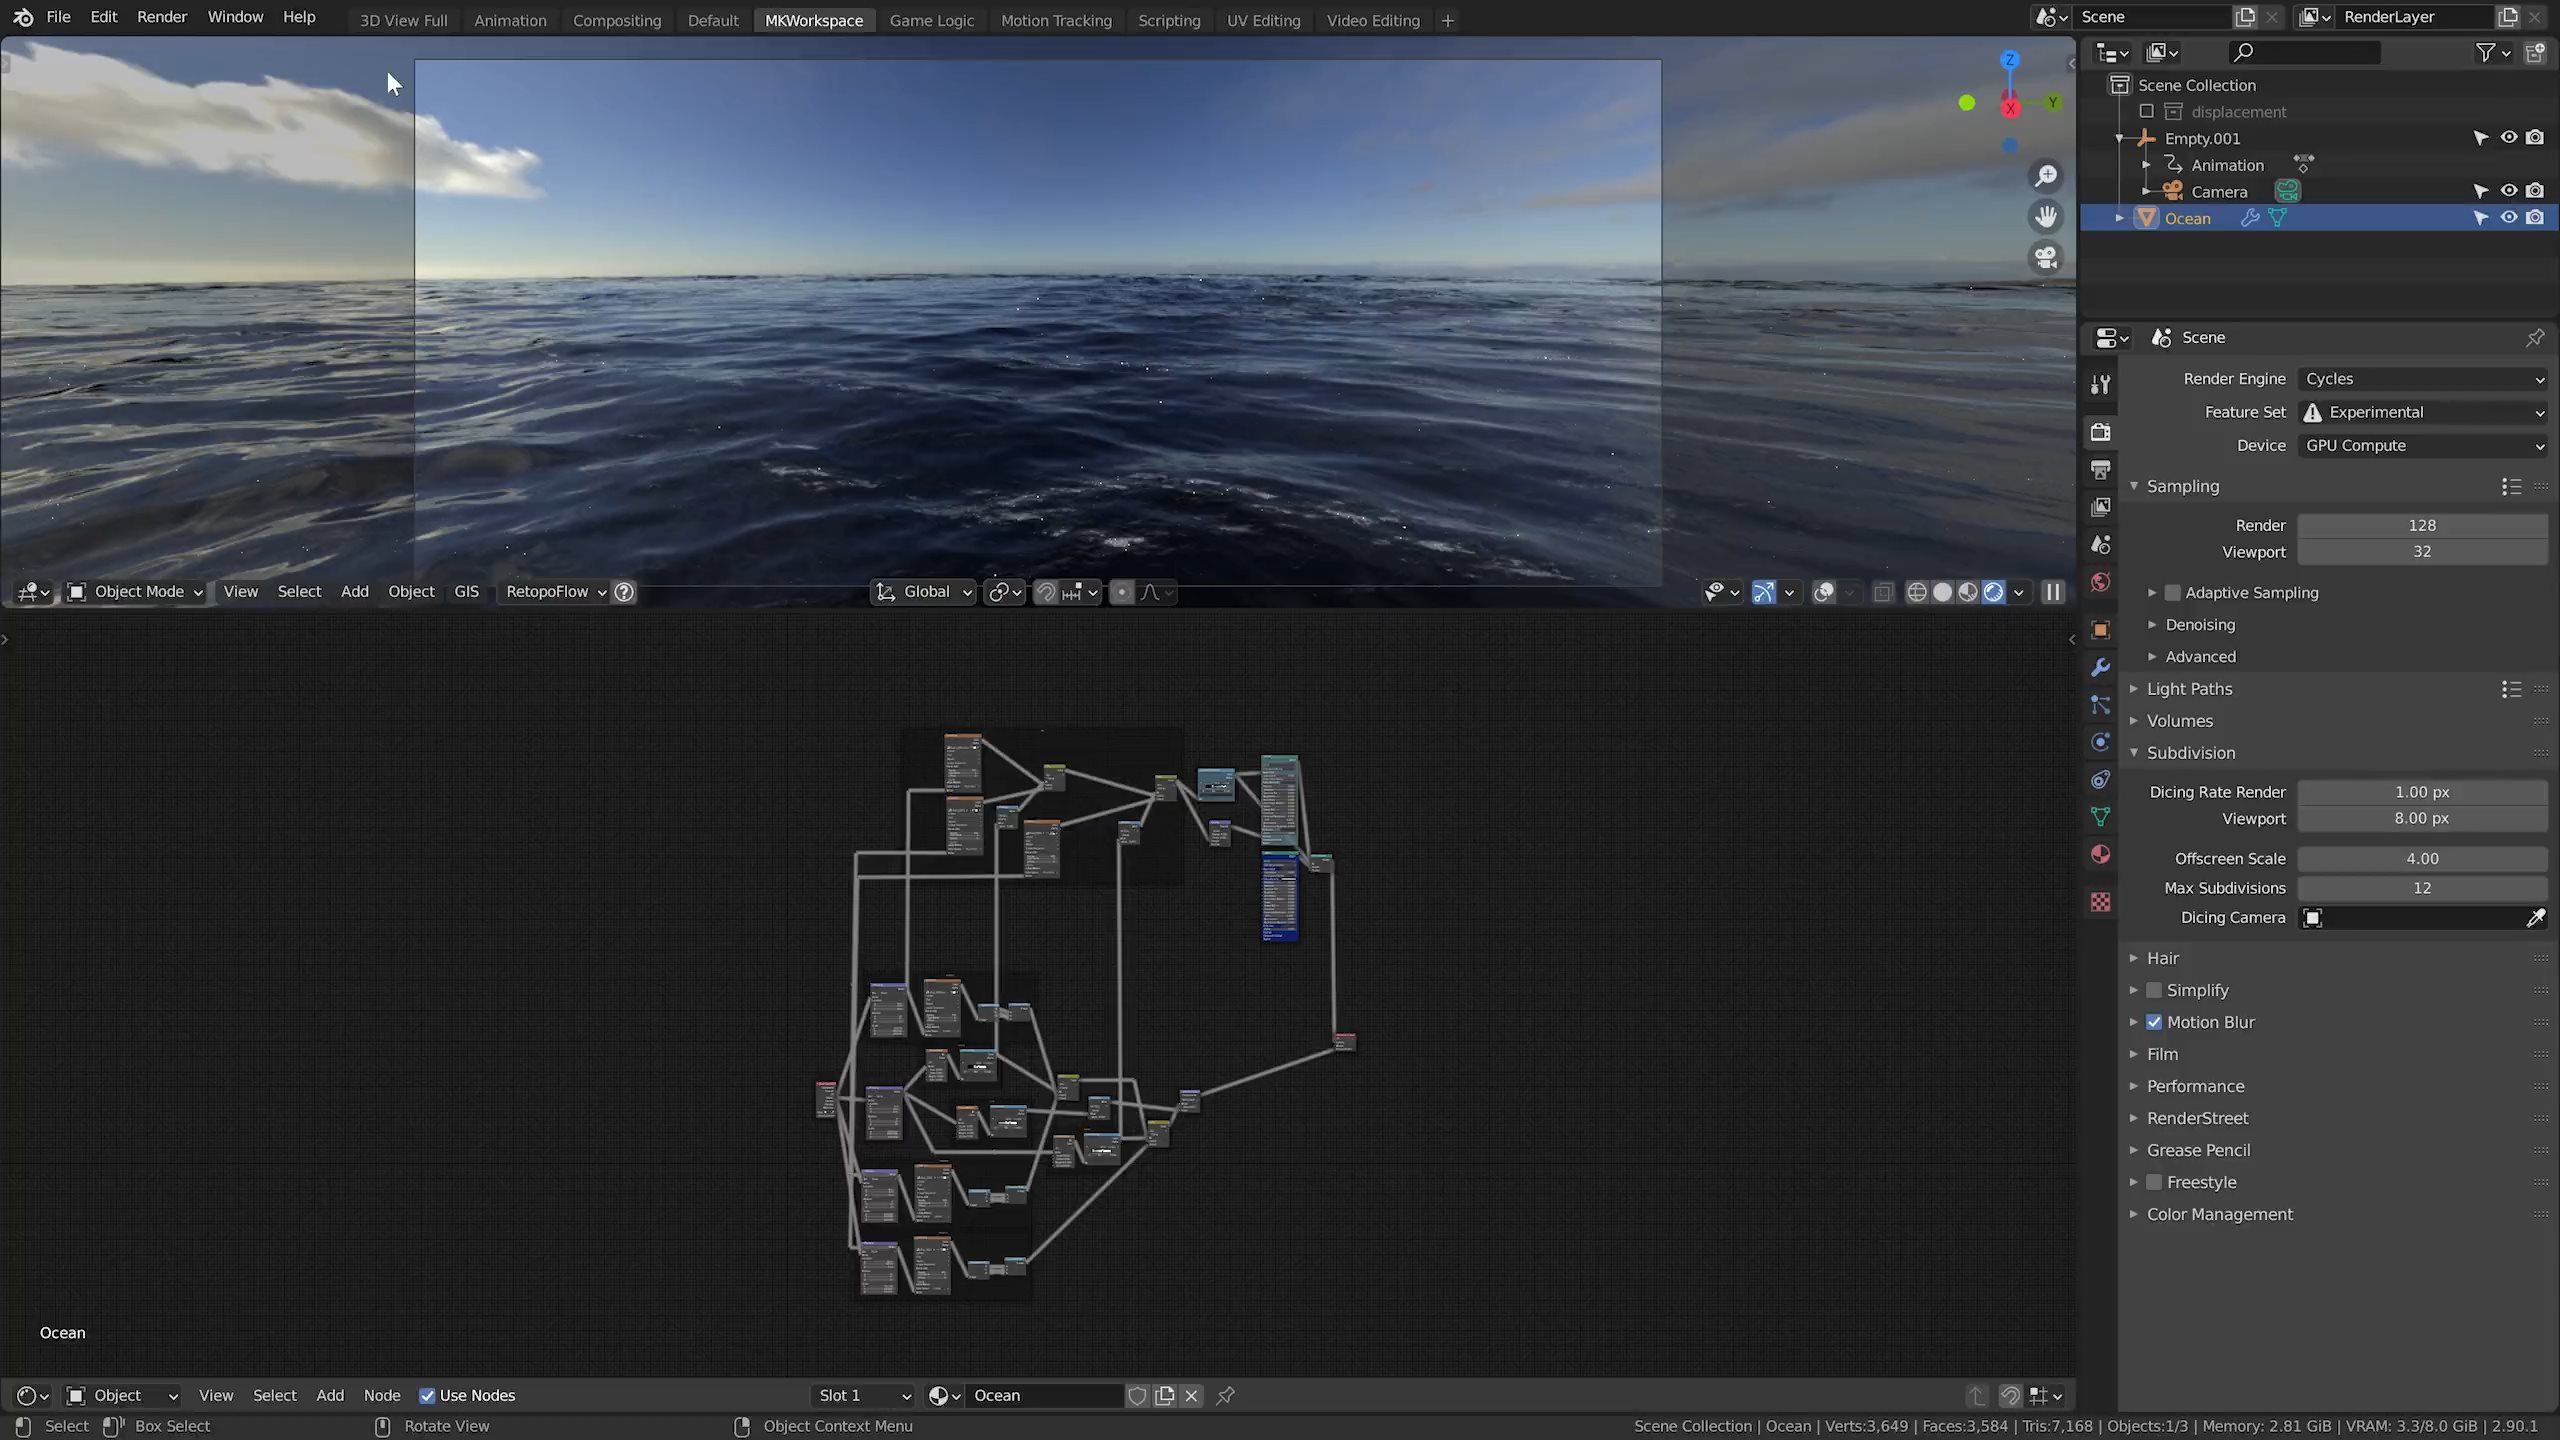Image resolution: width=2560 pixels, height=1440 pixels.
Task: Toggle camera view gizmo icon
Action: [x=2046, y=257]
